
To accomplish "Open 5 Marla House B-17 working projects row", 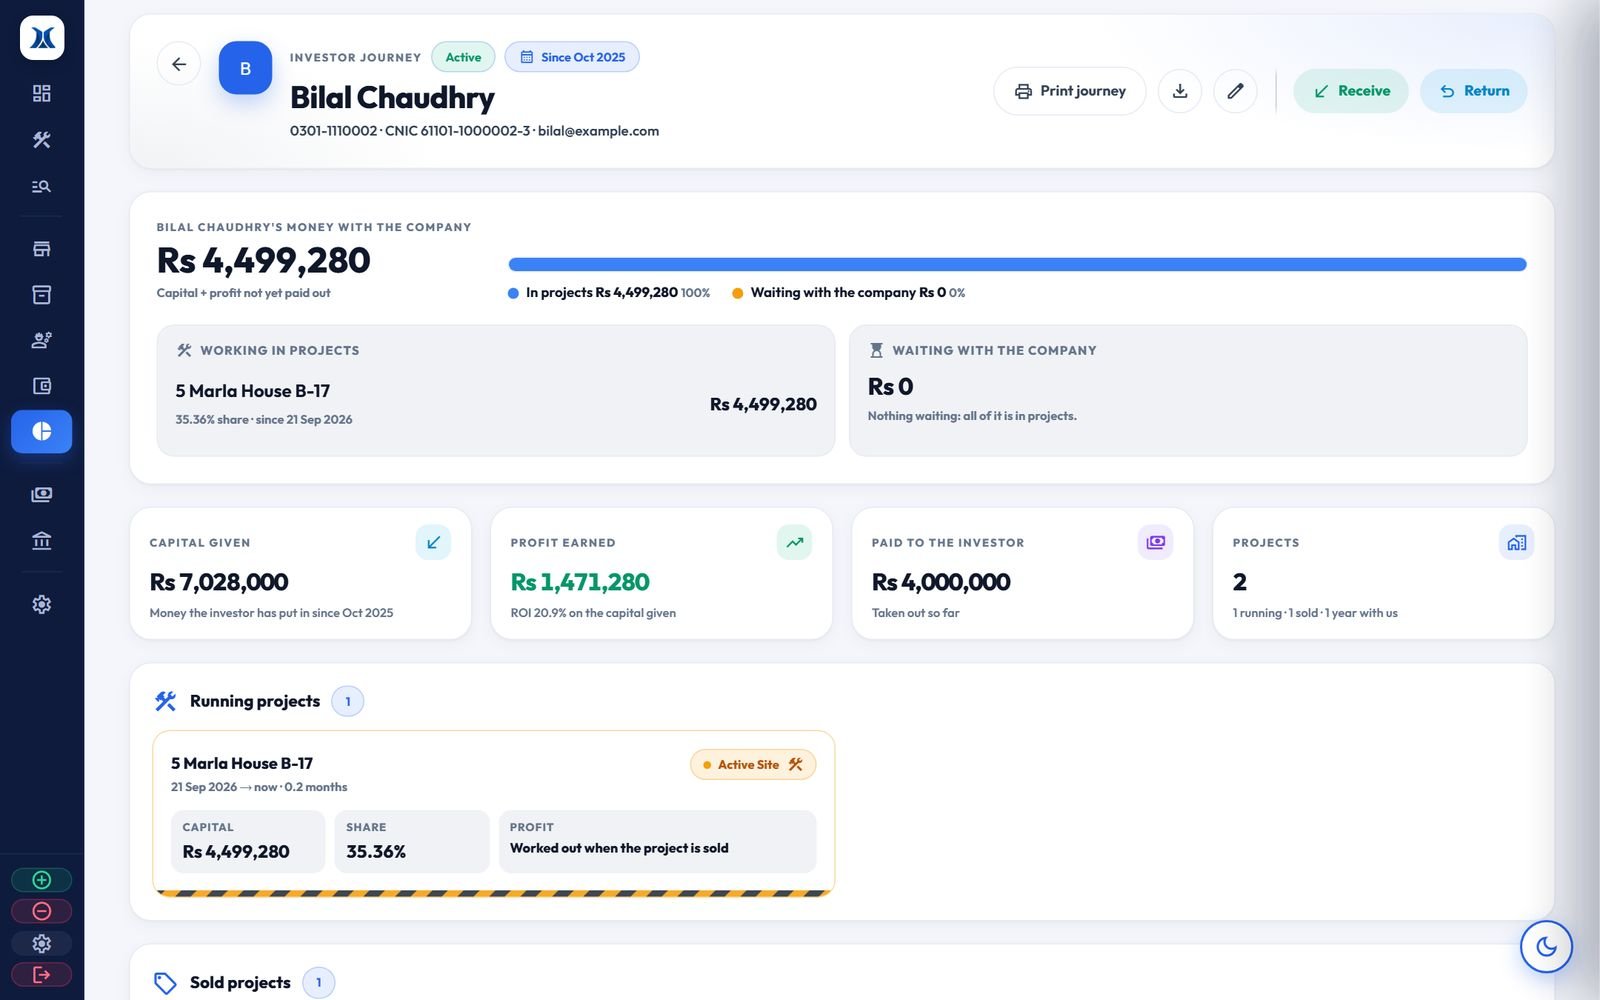I will [x=496, y=404].
